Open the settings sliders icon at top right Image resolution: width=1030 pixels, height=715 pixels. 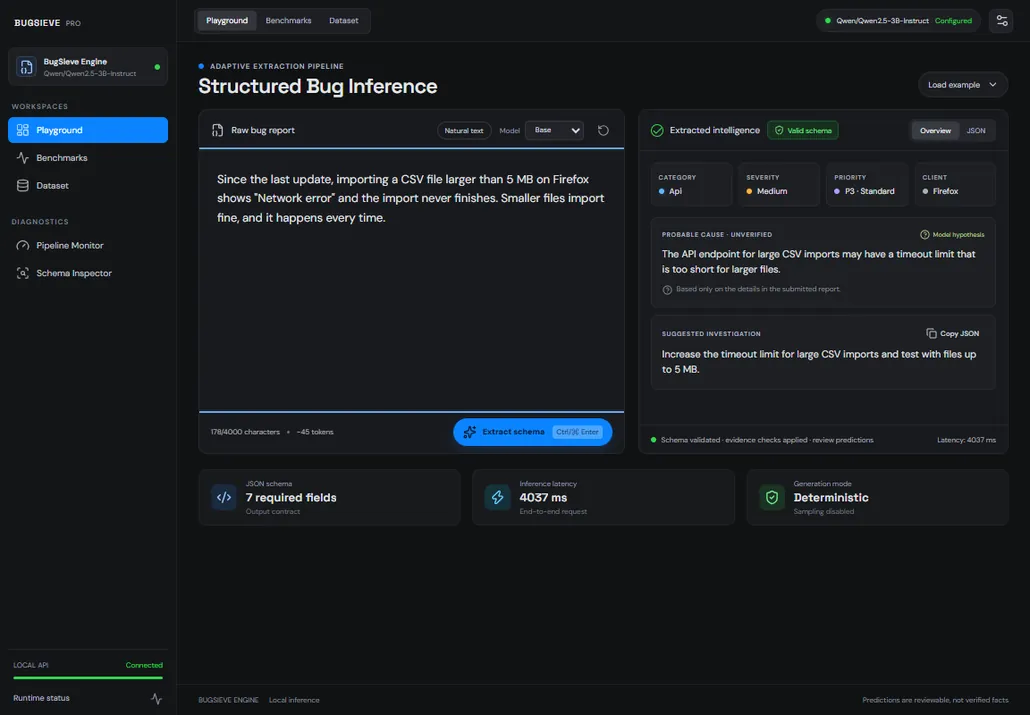[x=1002, y=20]
